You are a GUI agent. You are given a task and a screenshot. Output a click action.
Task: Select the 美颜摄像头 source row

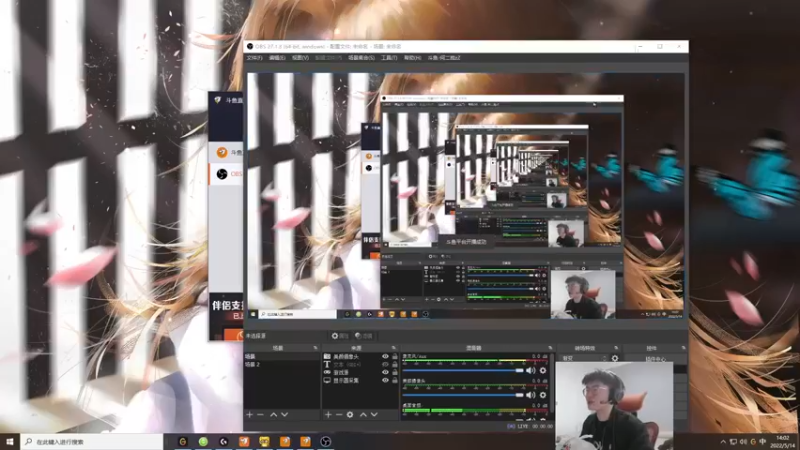point(360,357)
